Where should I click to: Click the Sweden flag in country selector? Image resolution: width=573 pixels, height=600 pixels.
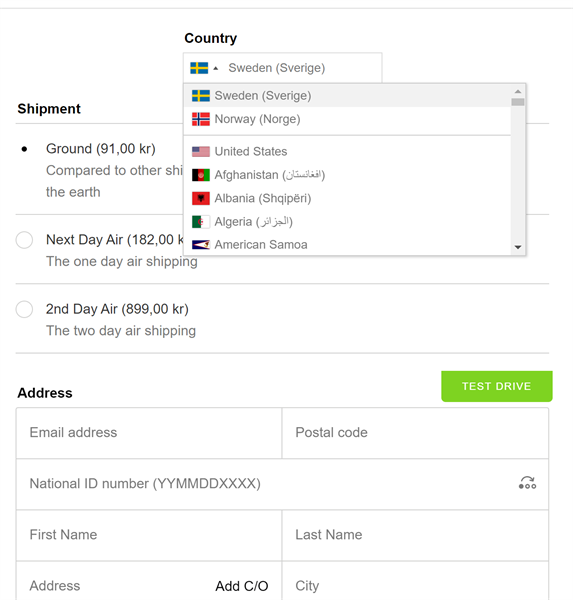pos(199,68)
